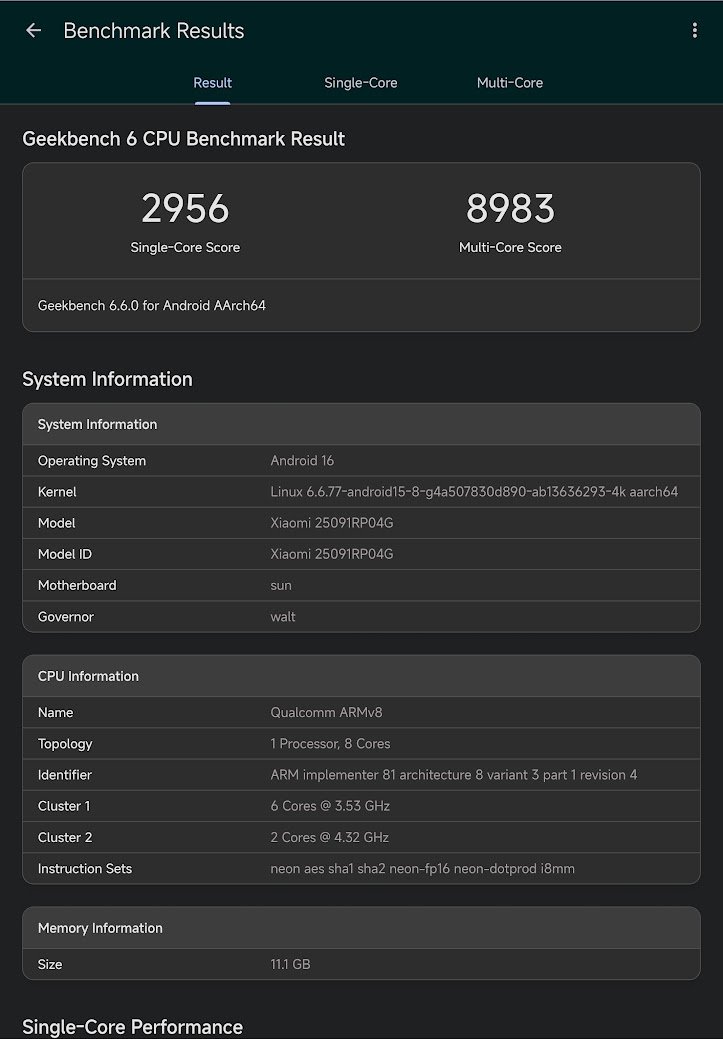Select Cluster 2 value 2 Cores @ 4.32 GHz

[x=329, y=837]
